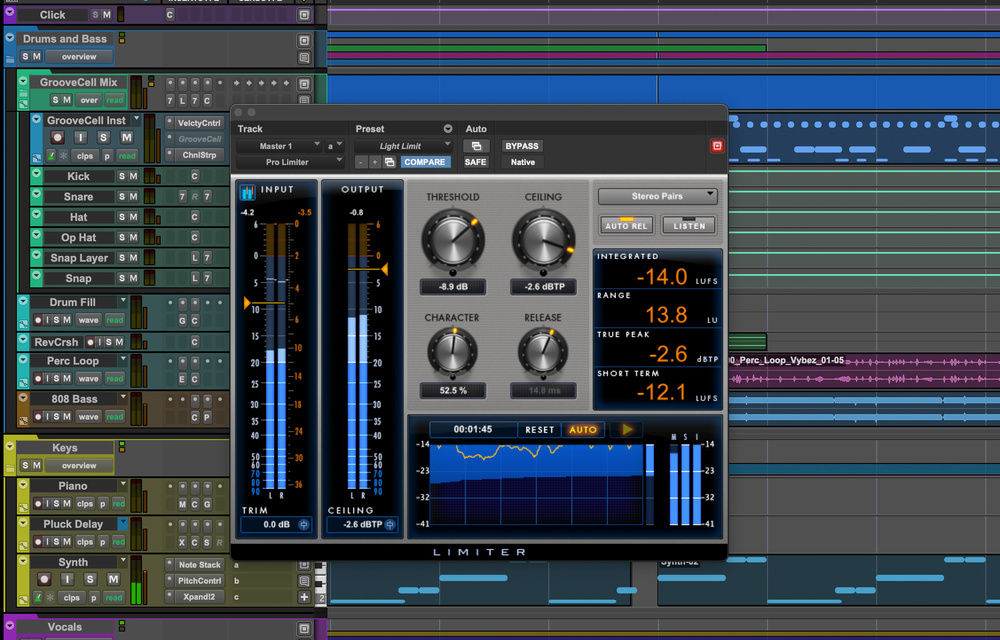Click the Ceiling link icon under output meter
The image size is (1000, 640).
(x=389, y=524)
